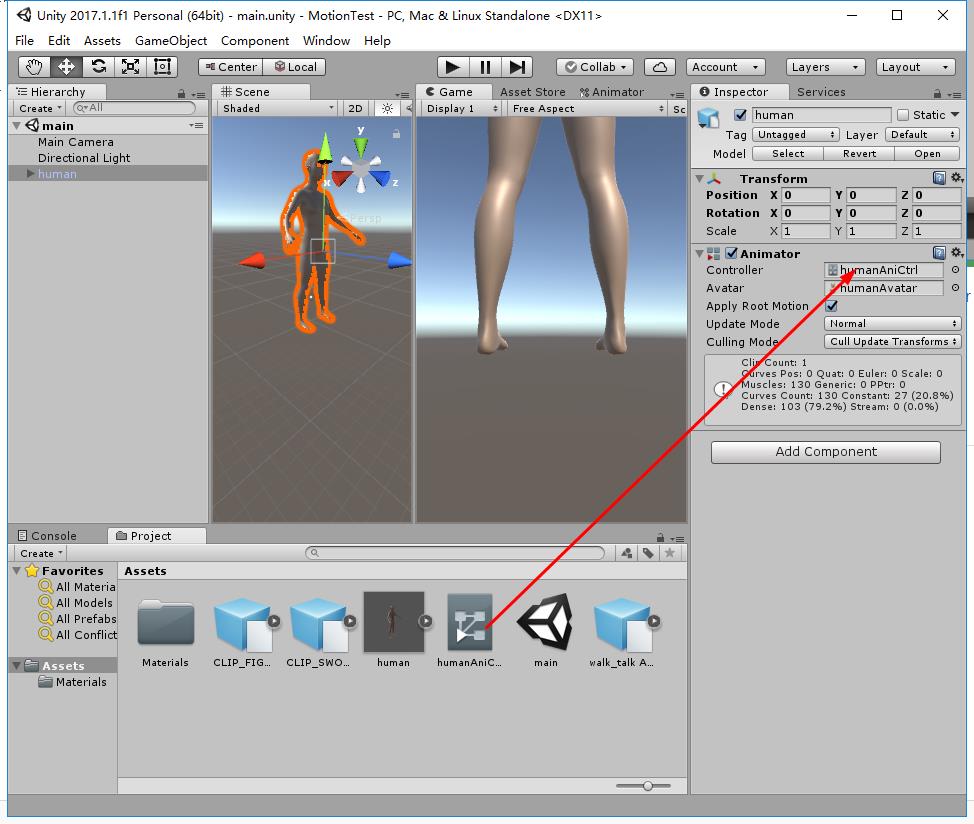The image size is (974, 824).
Task: Open Animator component gear settings
Action: coord(957,253)
